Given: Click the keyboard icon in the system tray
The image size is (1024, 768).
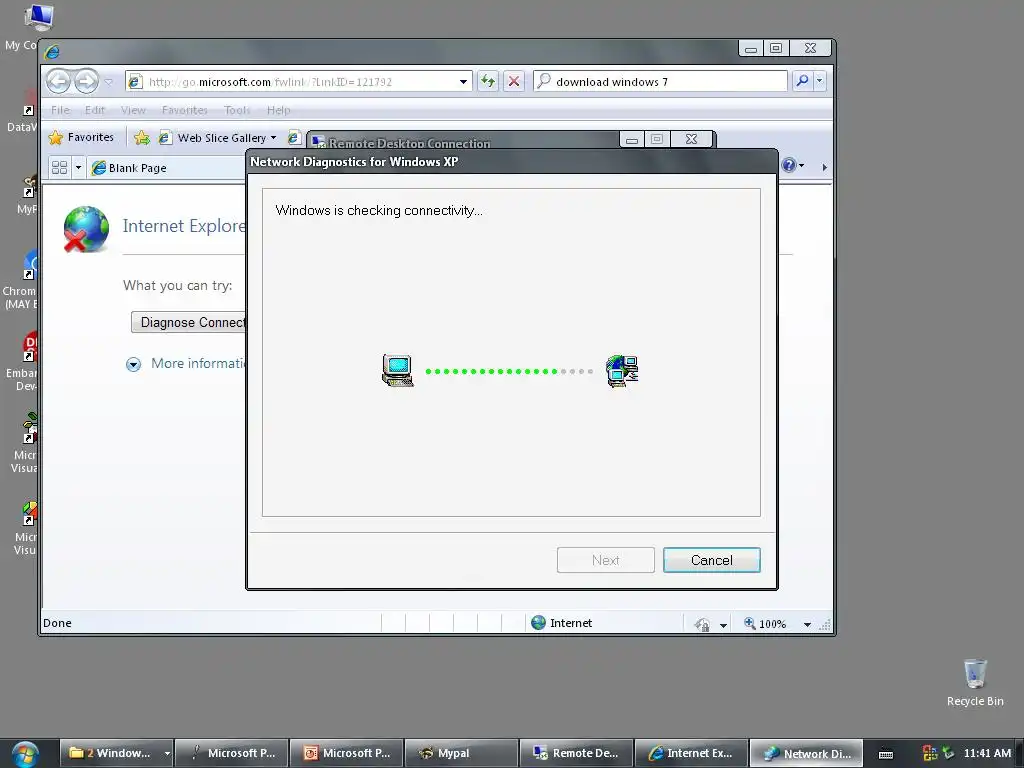Looking at the screenshot, I should coord(886,754).
